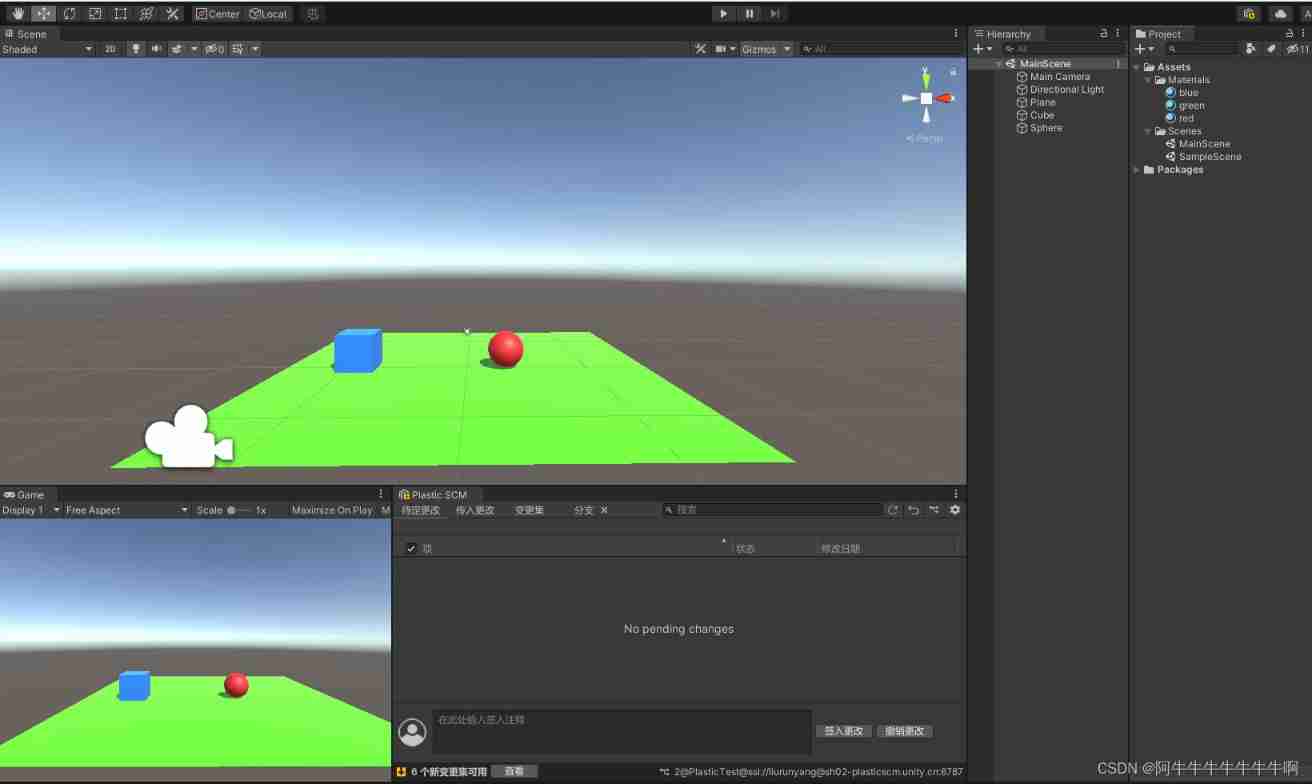The image size is (1312, 784).
Task: Click the 查看 button in status bar
Action: (x=514, y=771)
